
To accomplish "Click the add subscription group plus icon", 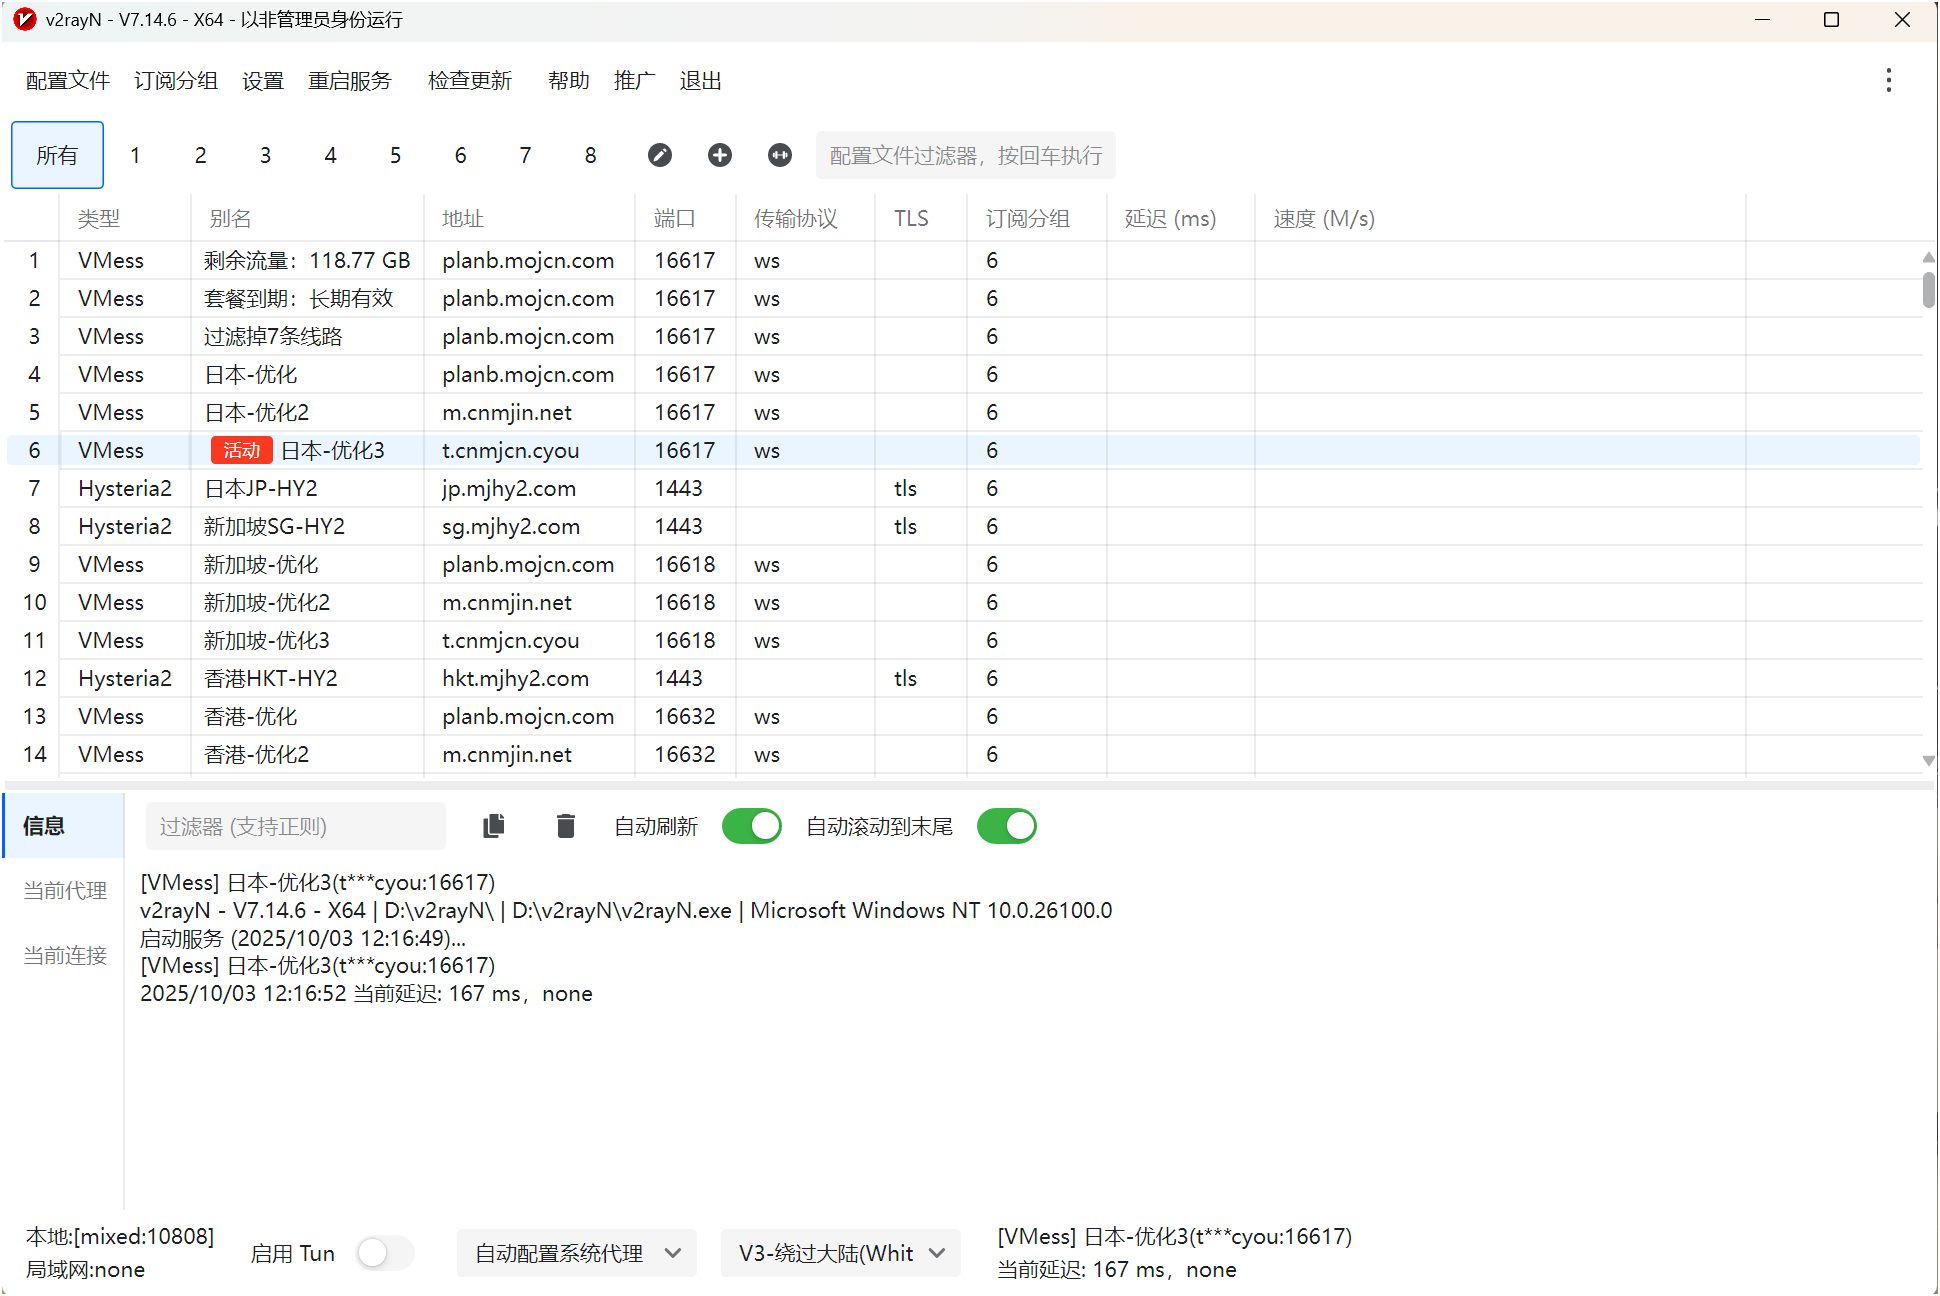I will click(719, 155).
